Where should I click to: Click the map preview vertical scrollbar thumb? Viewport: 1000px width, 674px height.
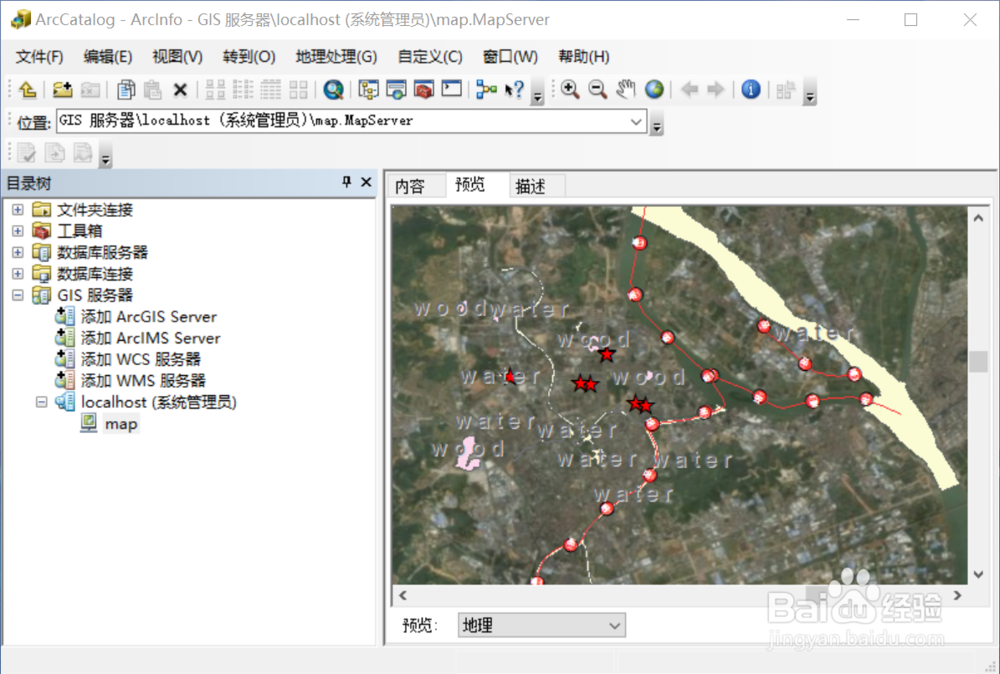click(978, 362)
